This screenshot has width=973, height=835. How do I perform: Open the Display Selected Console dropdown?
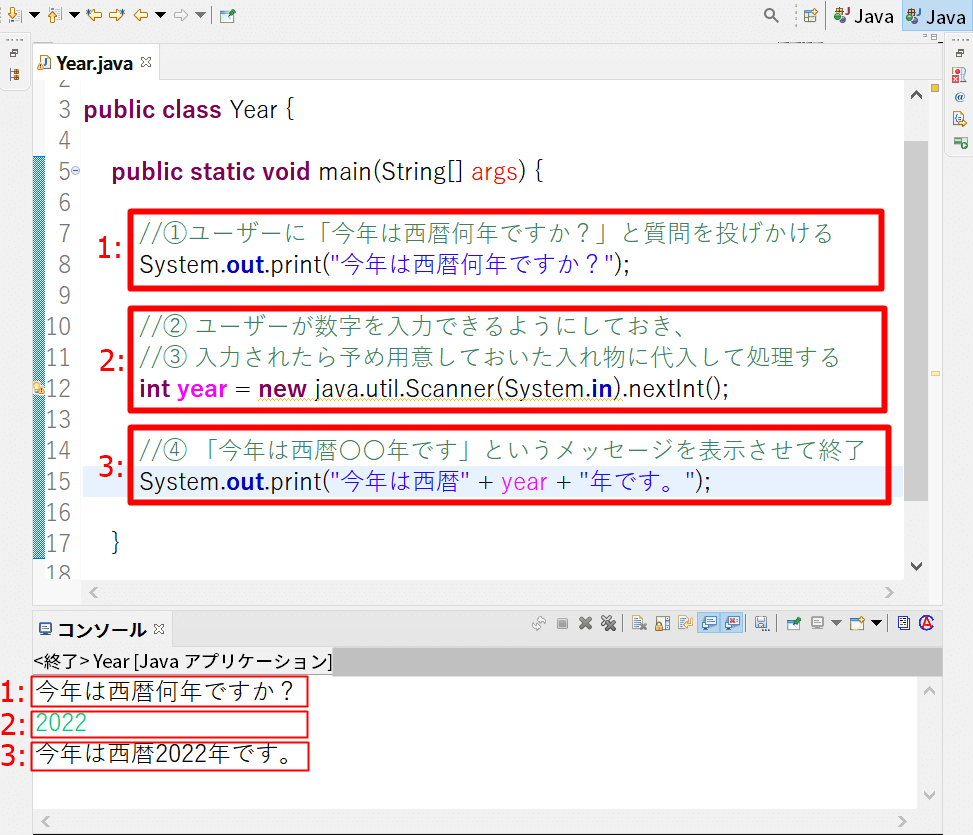click(x=836, y=623)
